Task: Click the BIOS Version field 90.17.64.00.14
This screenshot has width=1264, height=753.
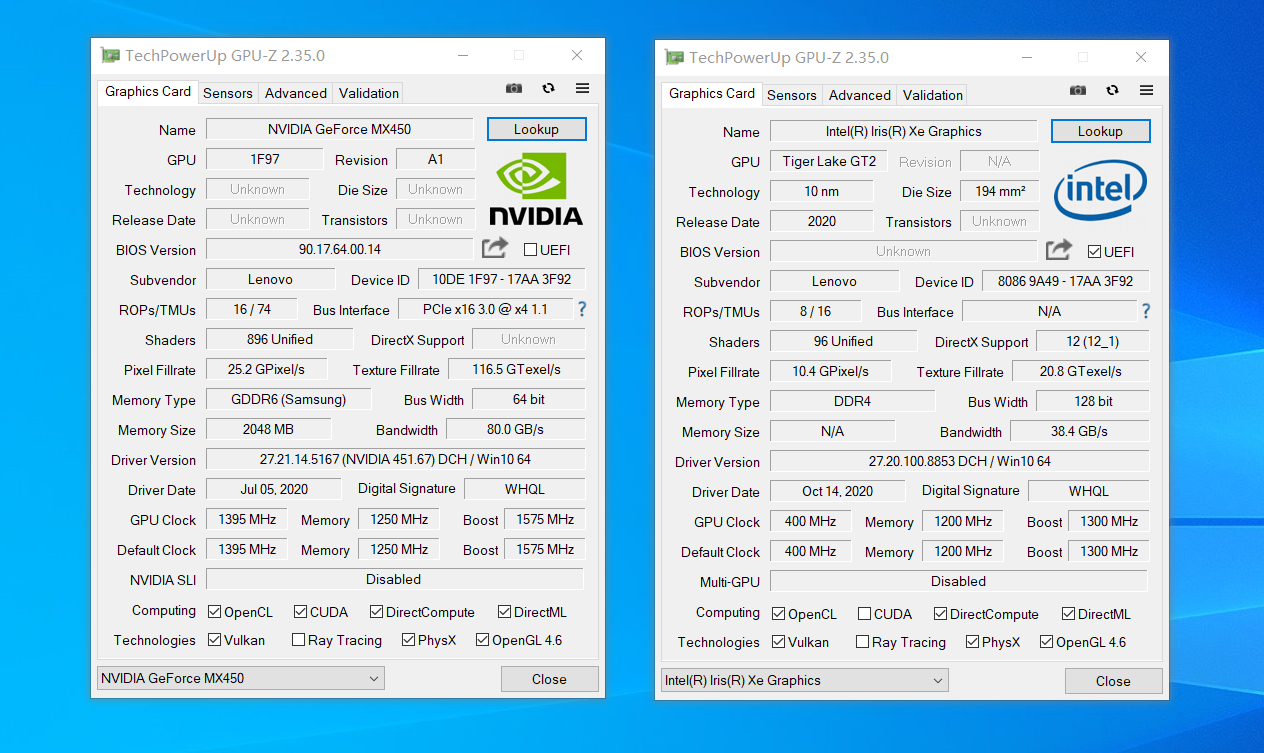Action: pyautogui.click(x=339, y=249)
